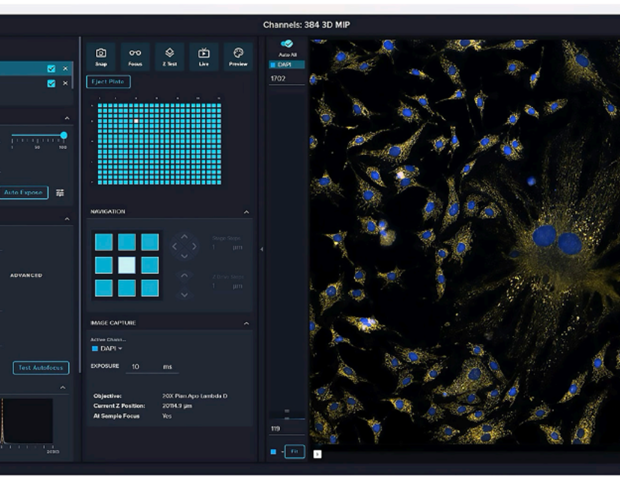The width and height of the screenshot is (620, 480).
Task: Collapse the side panel with left triangle
Action: pyautogui.click(x=262, y=249)
